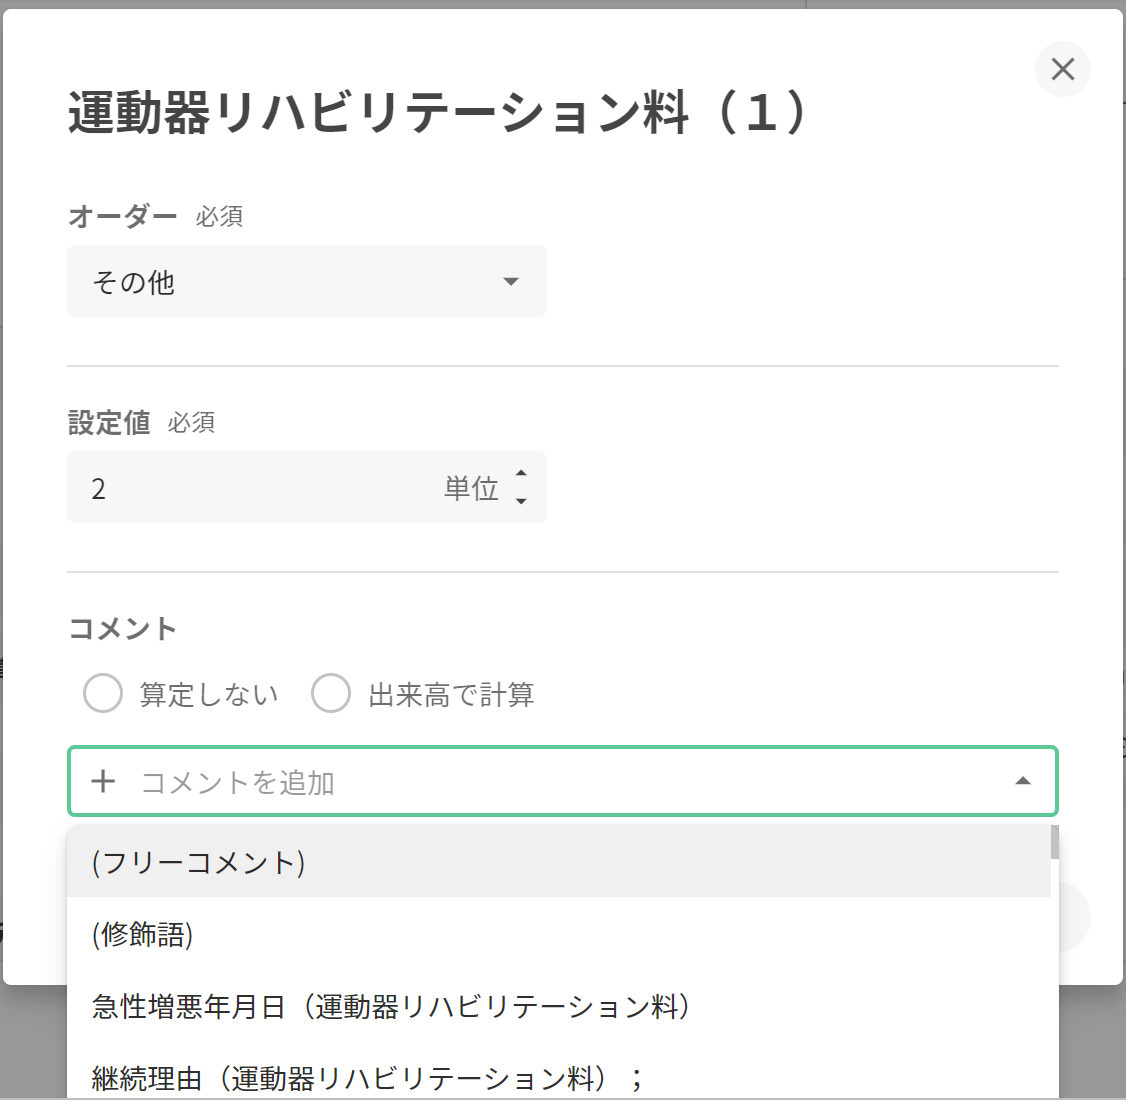Select the 算定しない radio button
The width and height of the screenshot is (1126, 1100).
103,694
